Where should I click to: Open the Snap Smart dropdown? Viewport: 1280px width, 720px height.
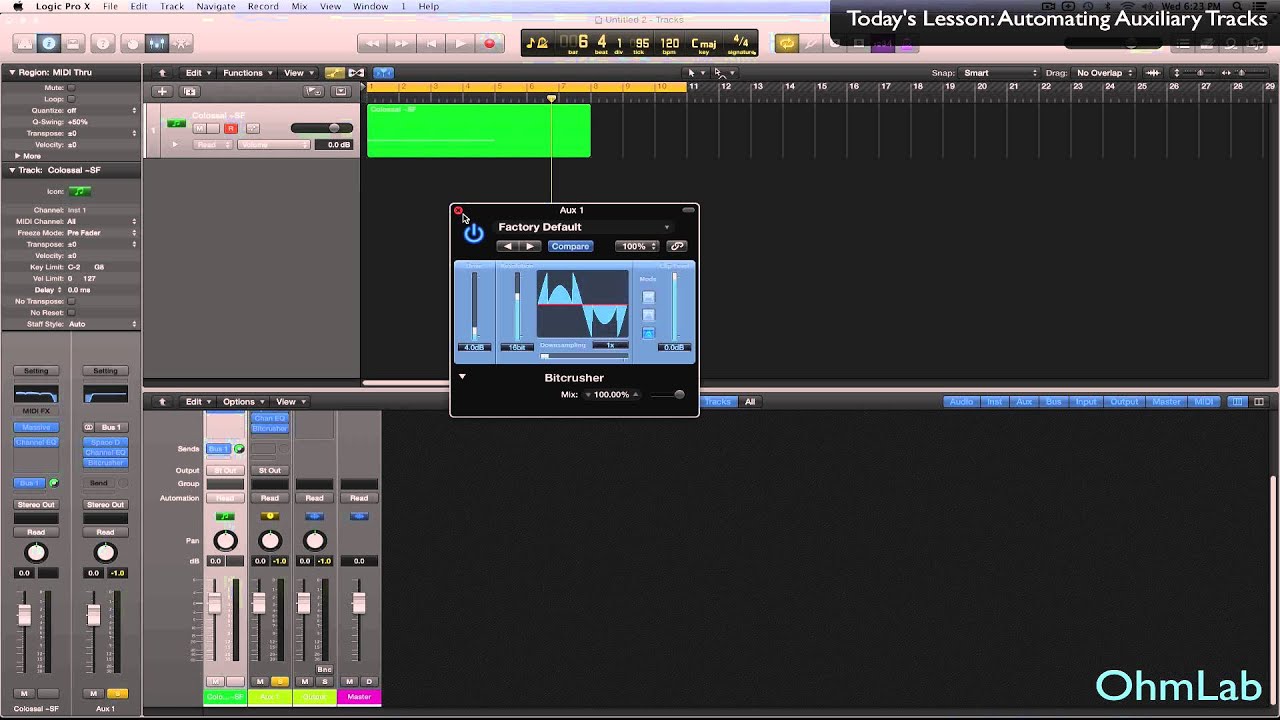click(1000, 73)
